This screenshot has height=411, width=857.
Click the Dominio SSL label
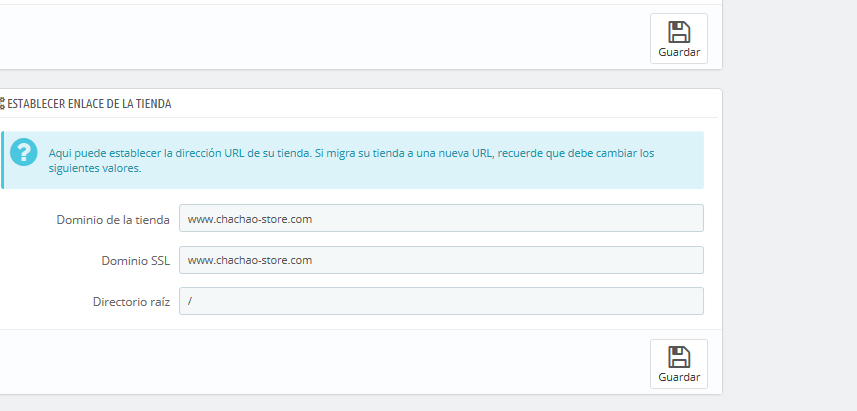click(x=136, y=261)
